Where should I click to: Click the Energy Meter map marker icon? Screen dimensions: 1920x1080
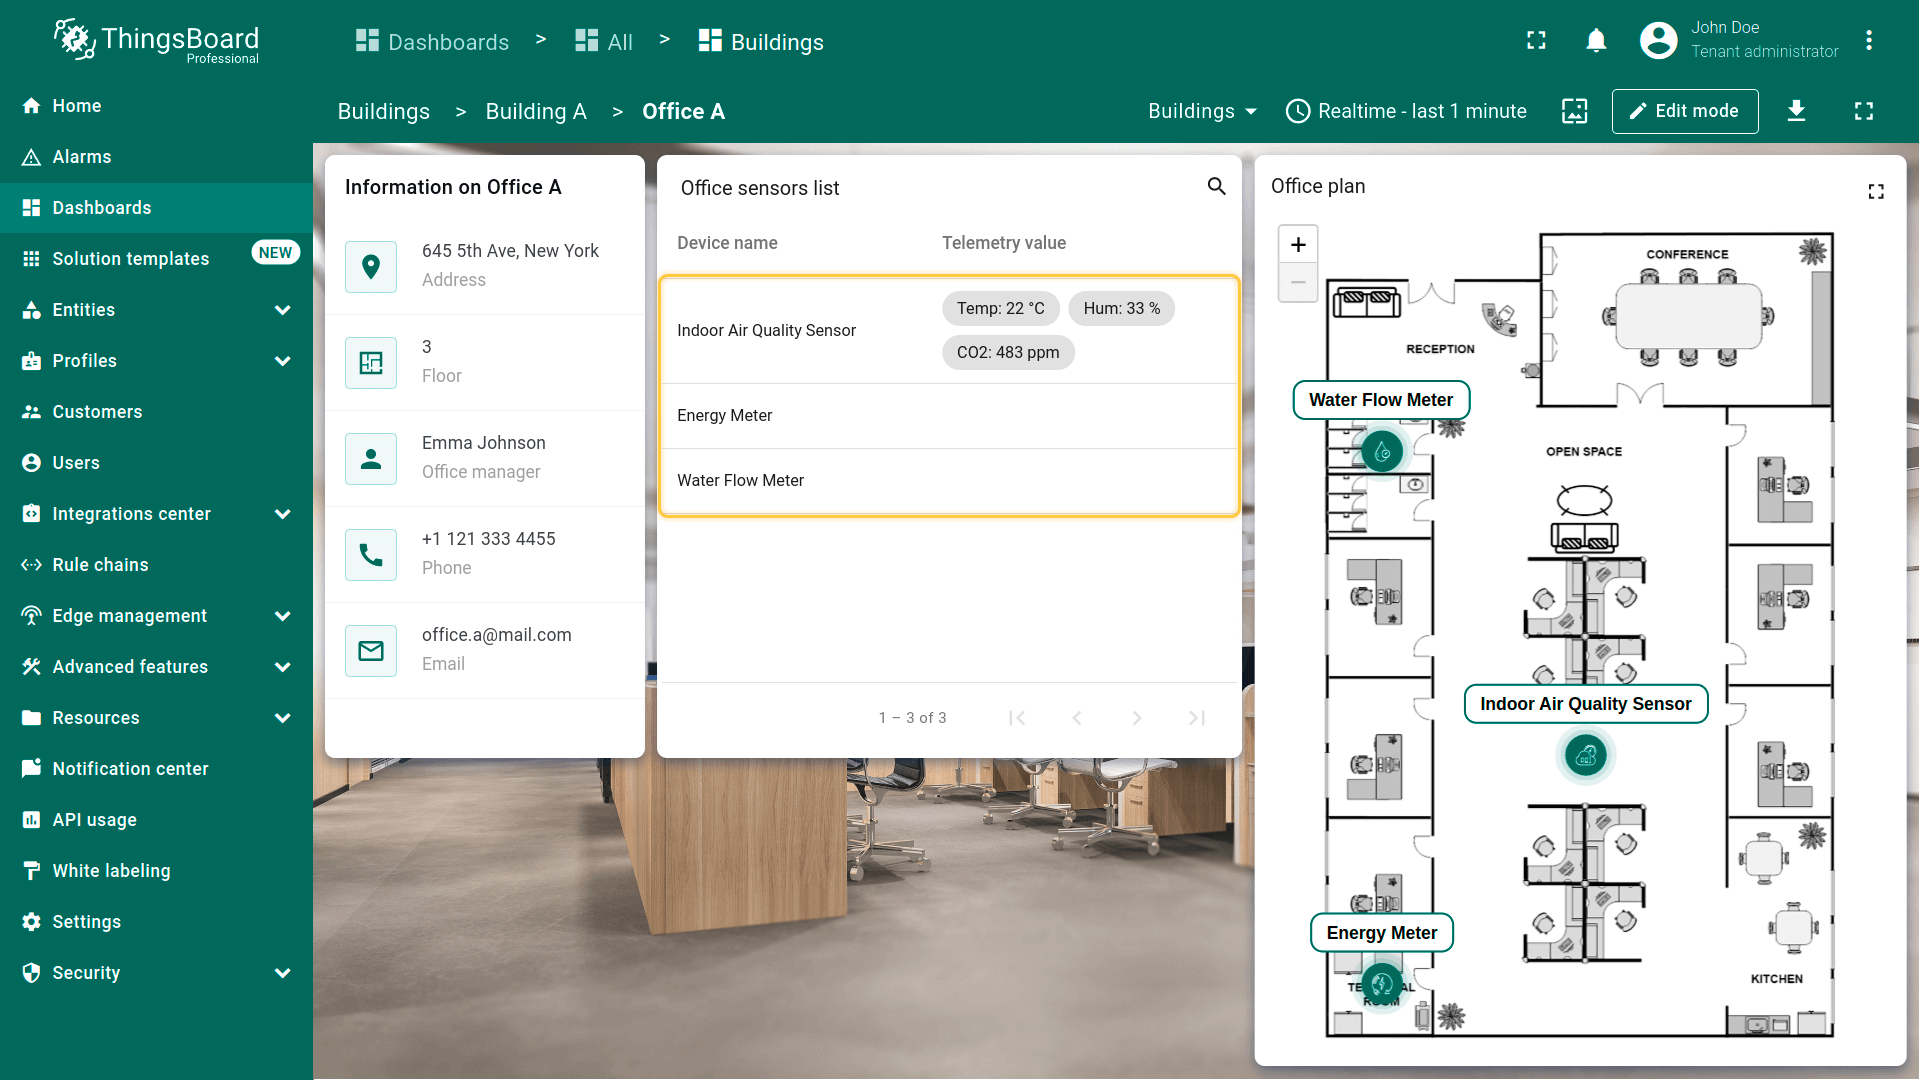point(1382,984)
